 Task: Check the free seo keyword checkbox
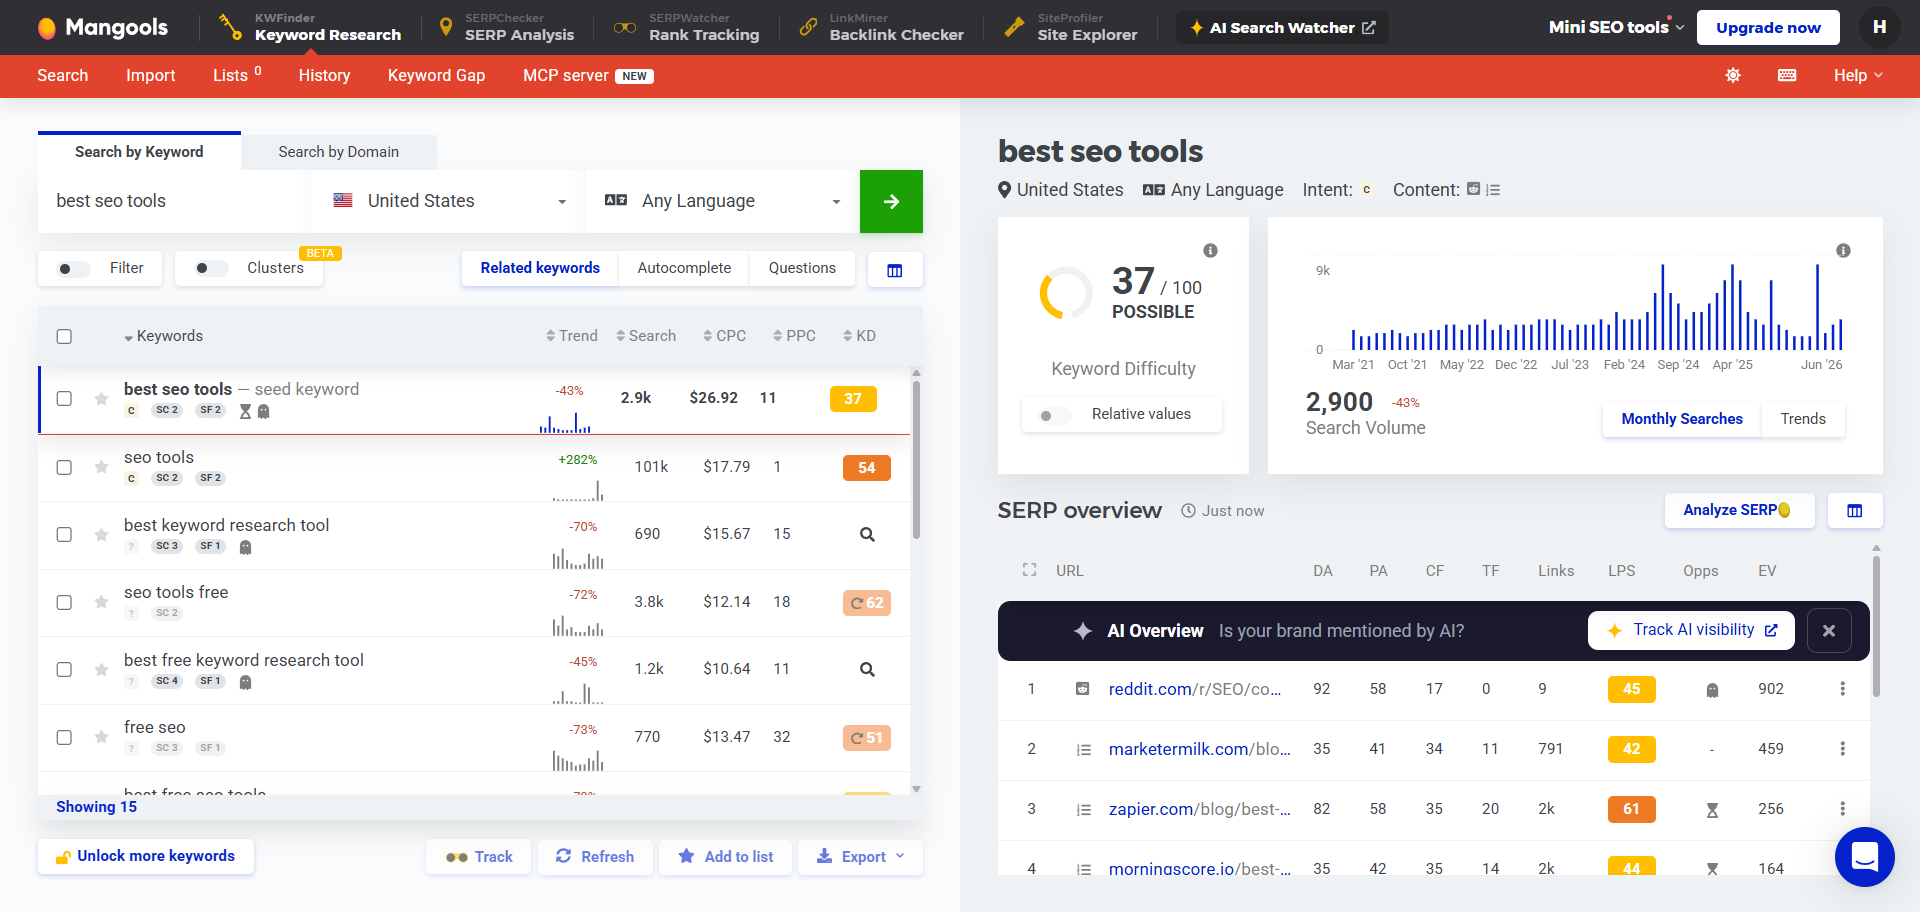64,737
